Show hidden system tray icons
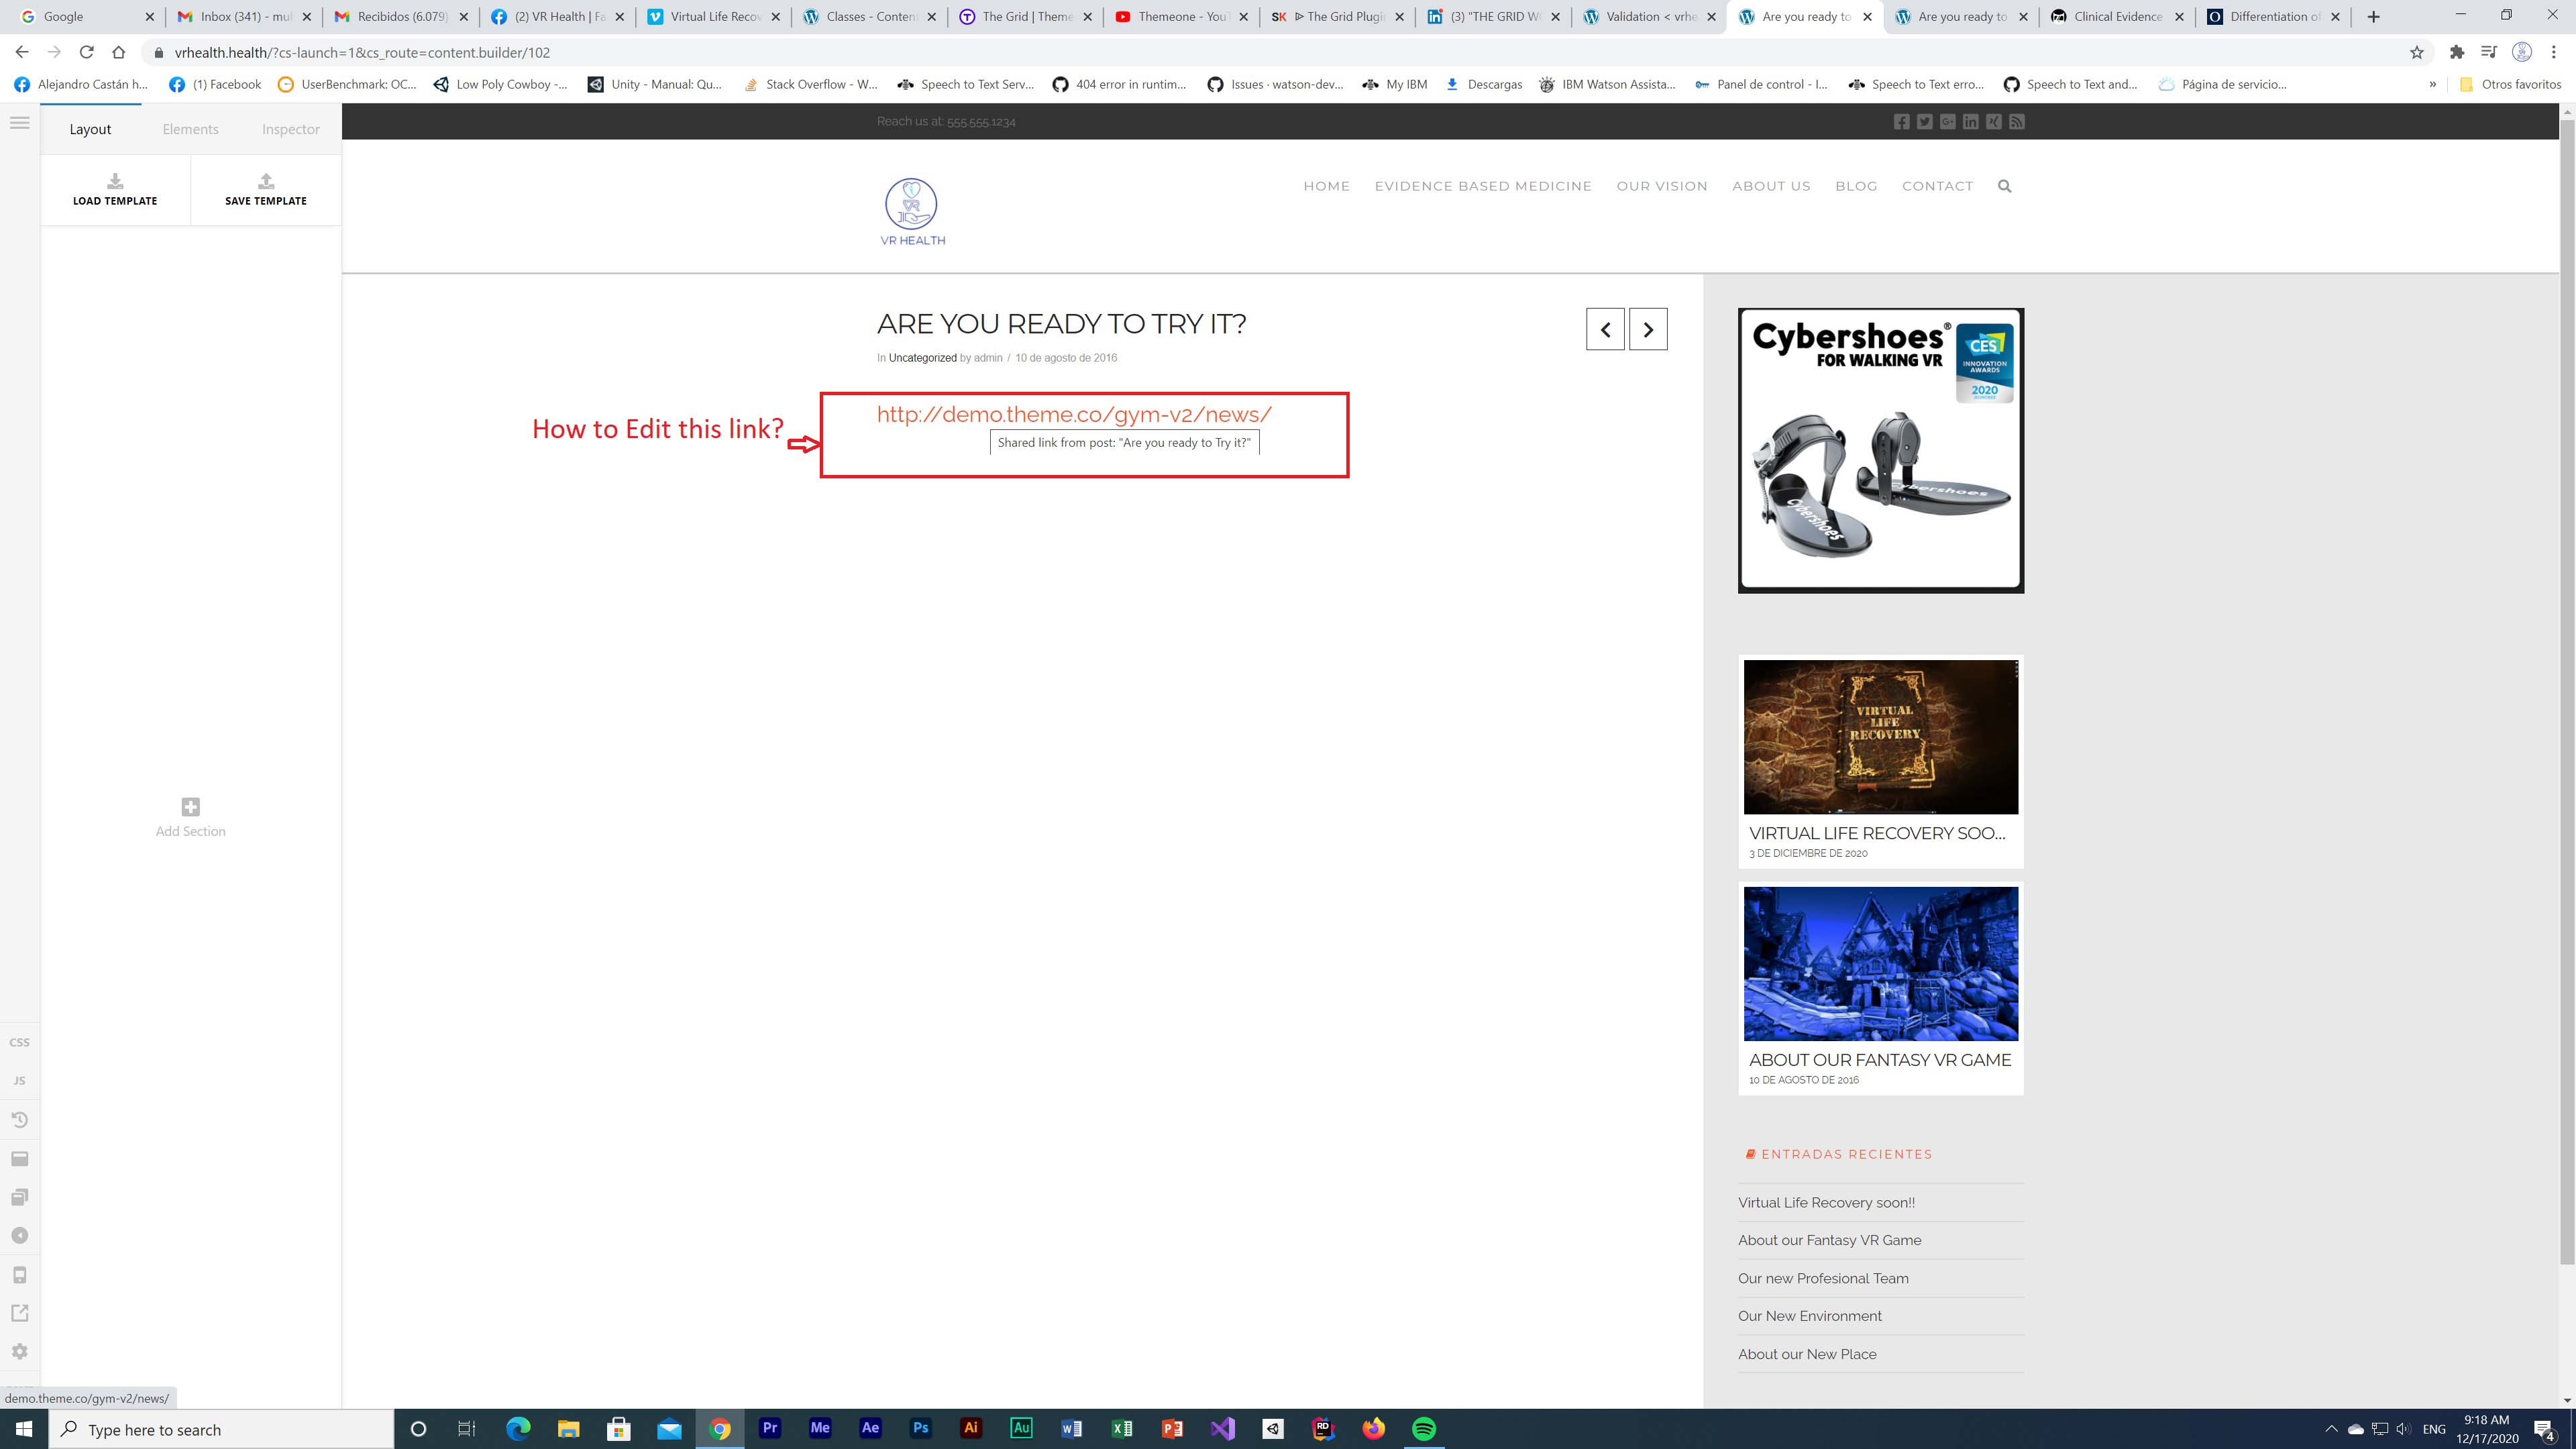2576x1449 pixels. click(2331, 1429)
